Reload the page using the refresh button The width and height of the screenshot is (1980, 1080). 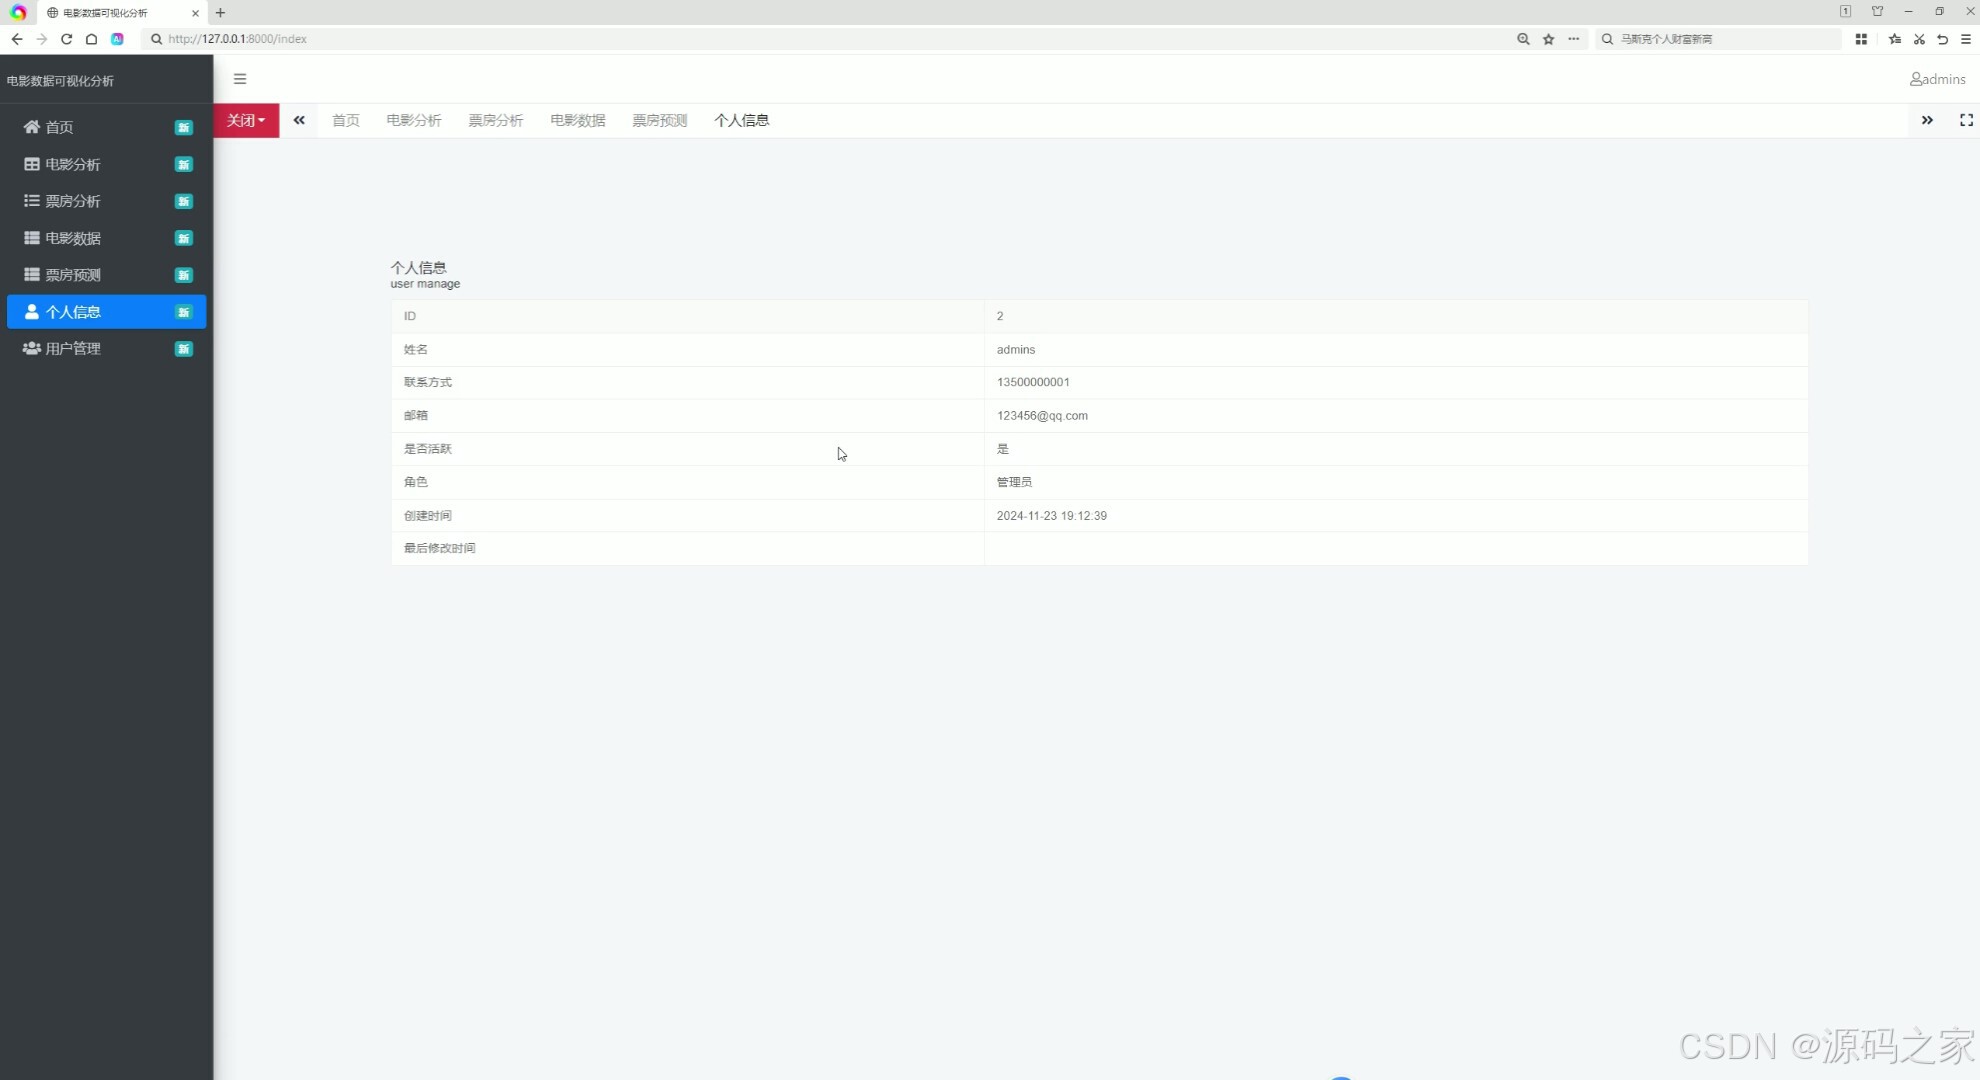click(x=66, y=39)
